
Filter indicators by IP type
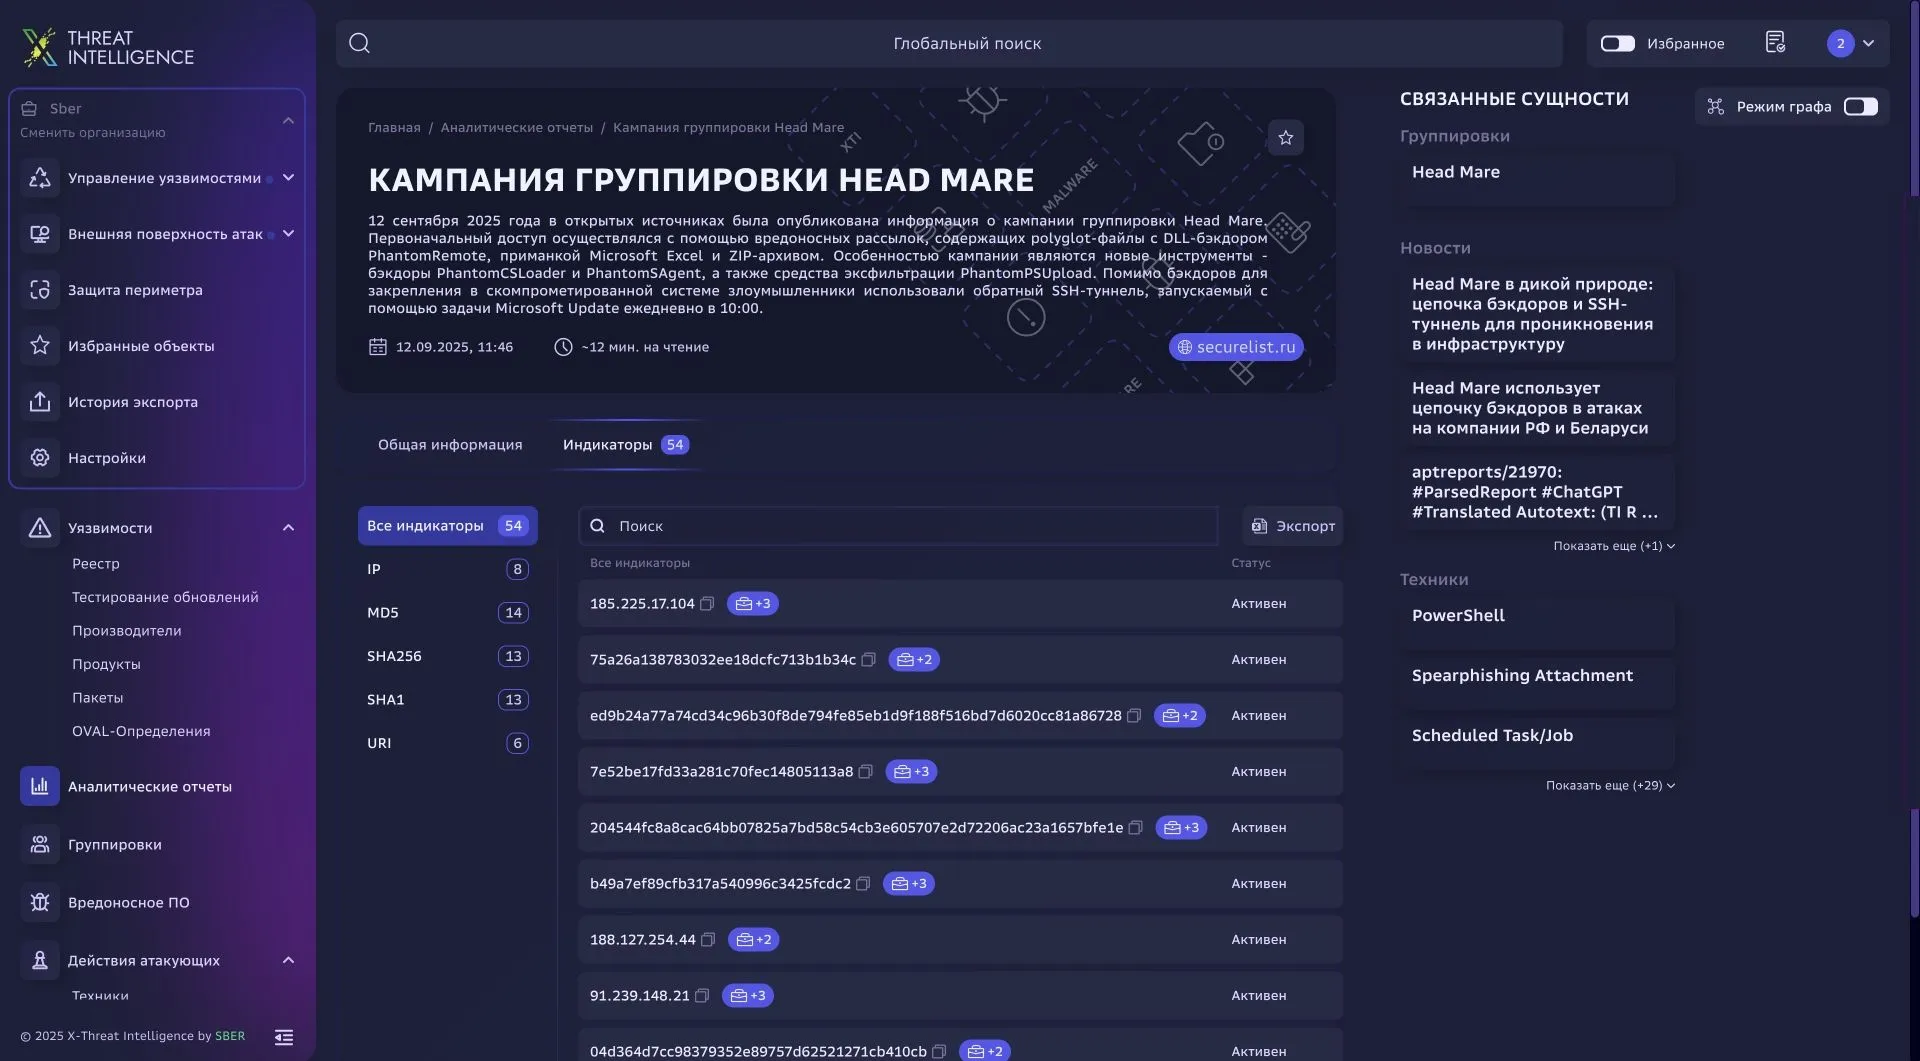[447, 569]
